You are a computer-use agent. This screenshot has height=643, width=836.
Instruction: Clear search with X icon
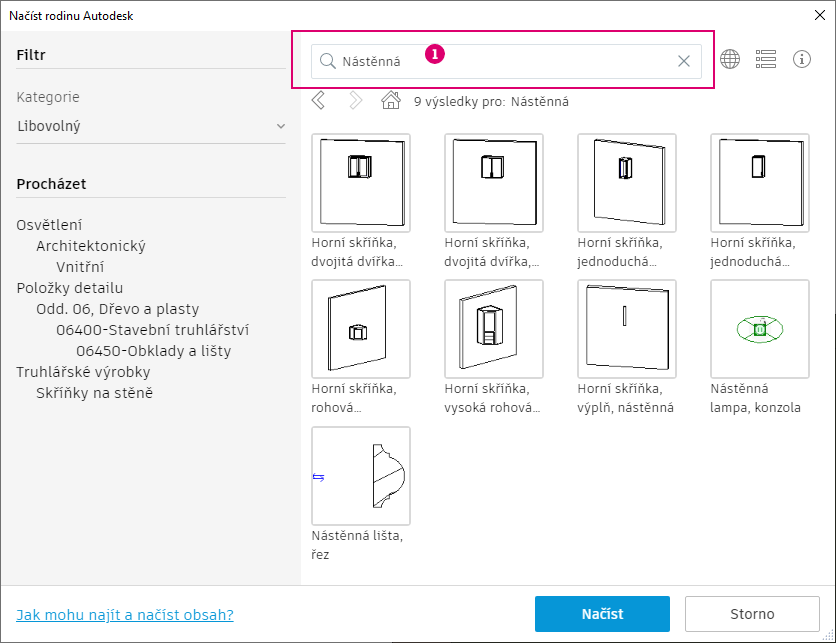tap(684, 61)
